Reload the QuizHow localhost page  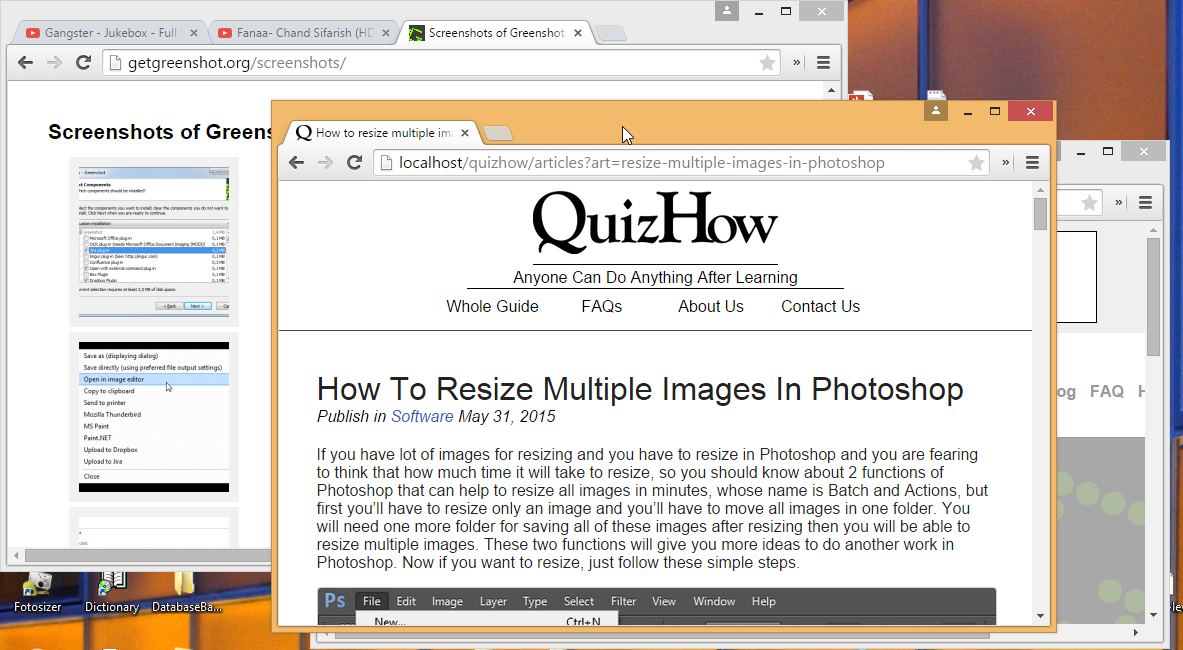(x=355, y=163)
